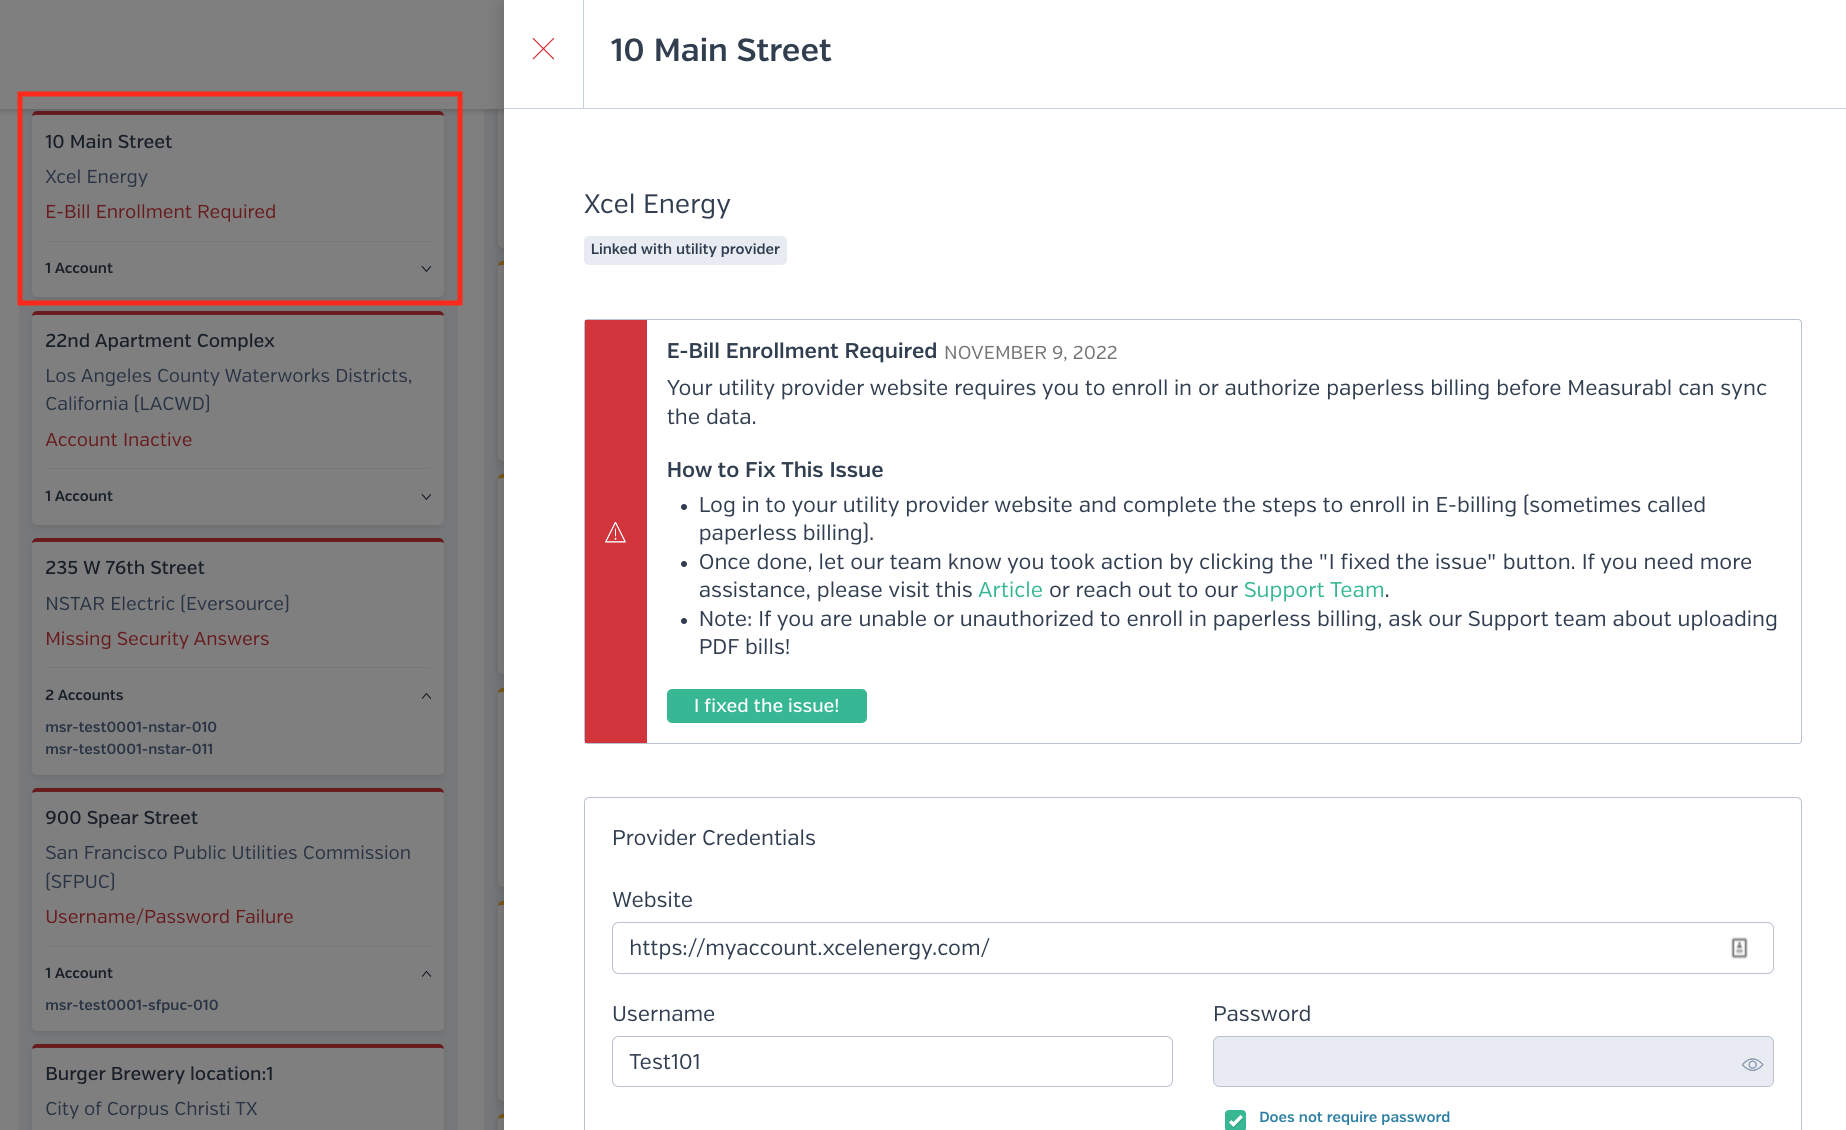Toggle 'Does not require password' checkbox
This screenshot has height=1130, width=1846.
[1236, 1119]
